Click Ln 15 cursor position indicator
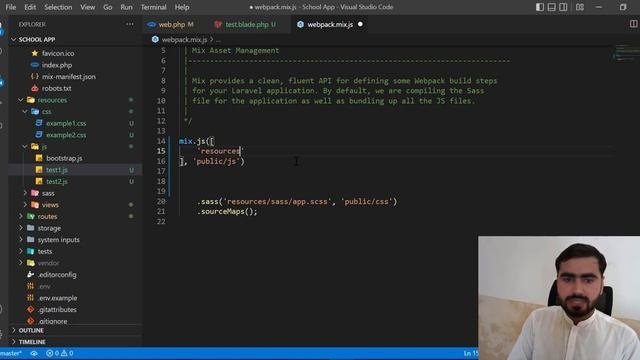The image size is (640, 360). [x=470, y=353]
